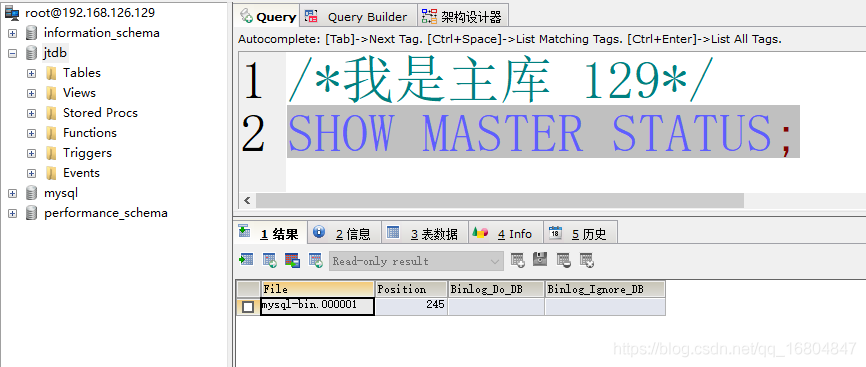
Task: Select the mysql-bin.000001 cell
Action: (x=317, y=306)
